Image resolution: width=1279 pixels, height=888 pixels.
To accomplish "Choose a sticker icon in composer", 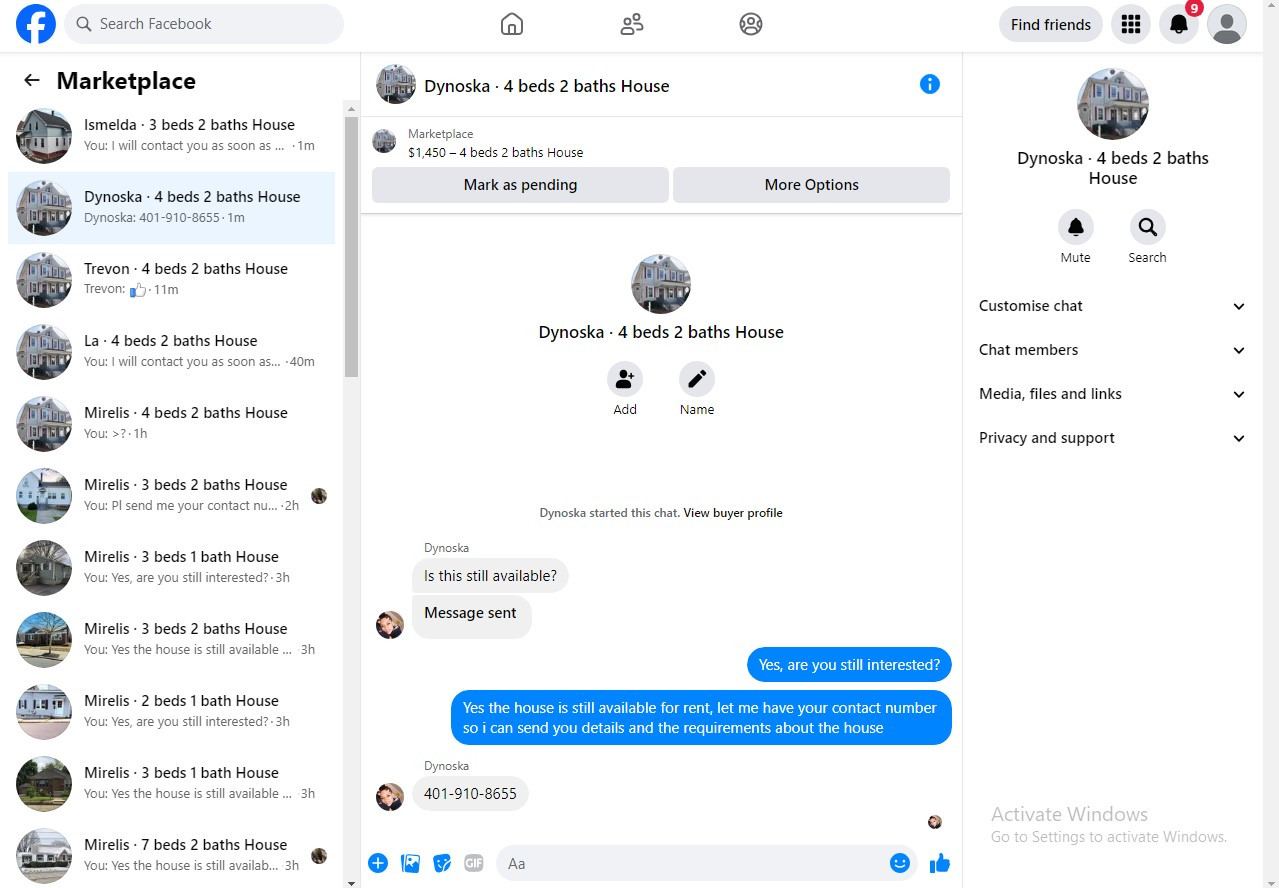I will click(x=442, y=863).
